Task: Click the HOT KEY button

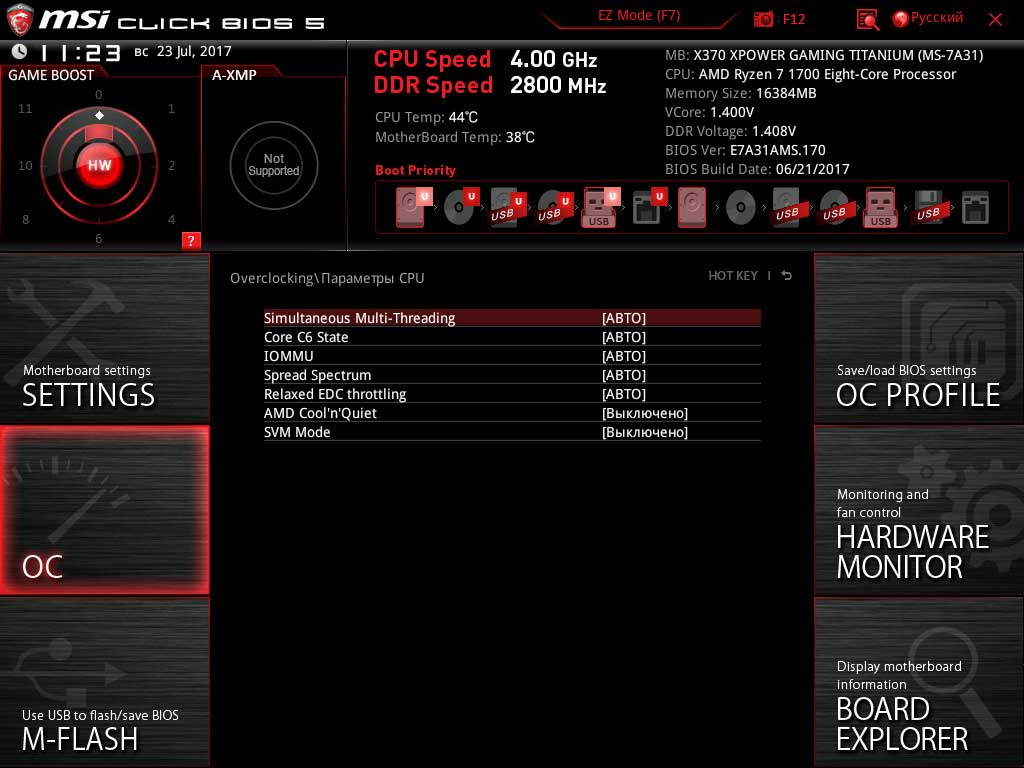Action: pyautogui.click(x=733, y=276)
